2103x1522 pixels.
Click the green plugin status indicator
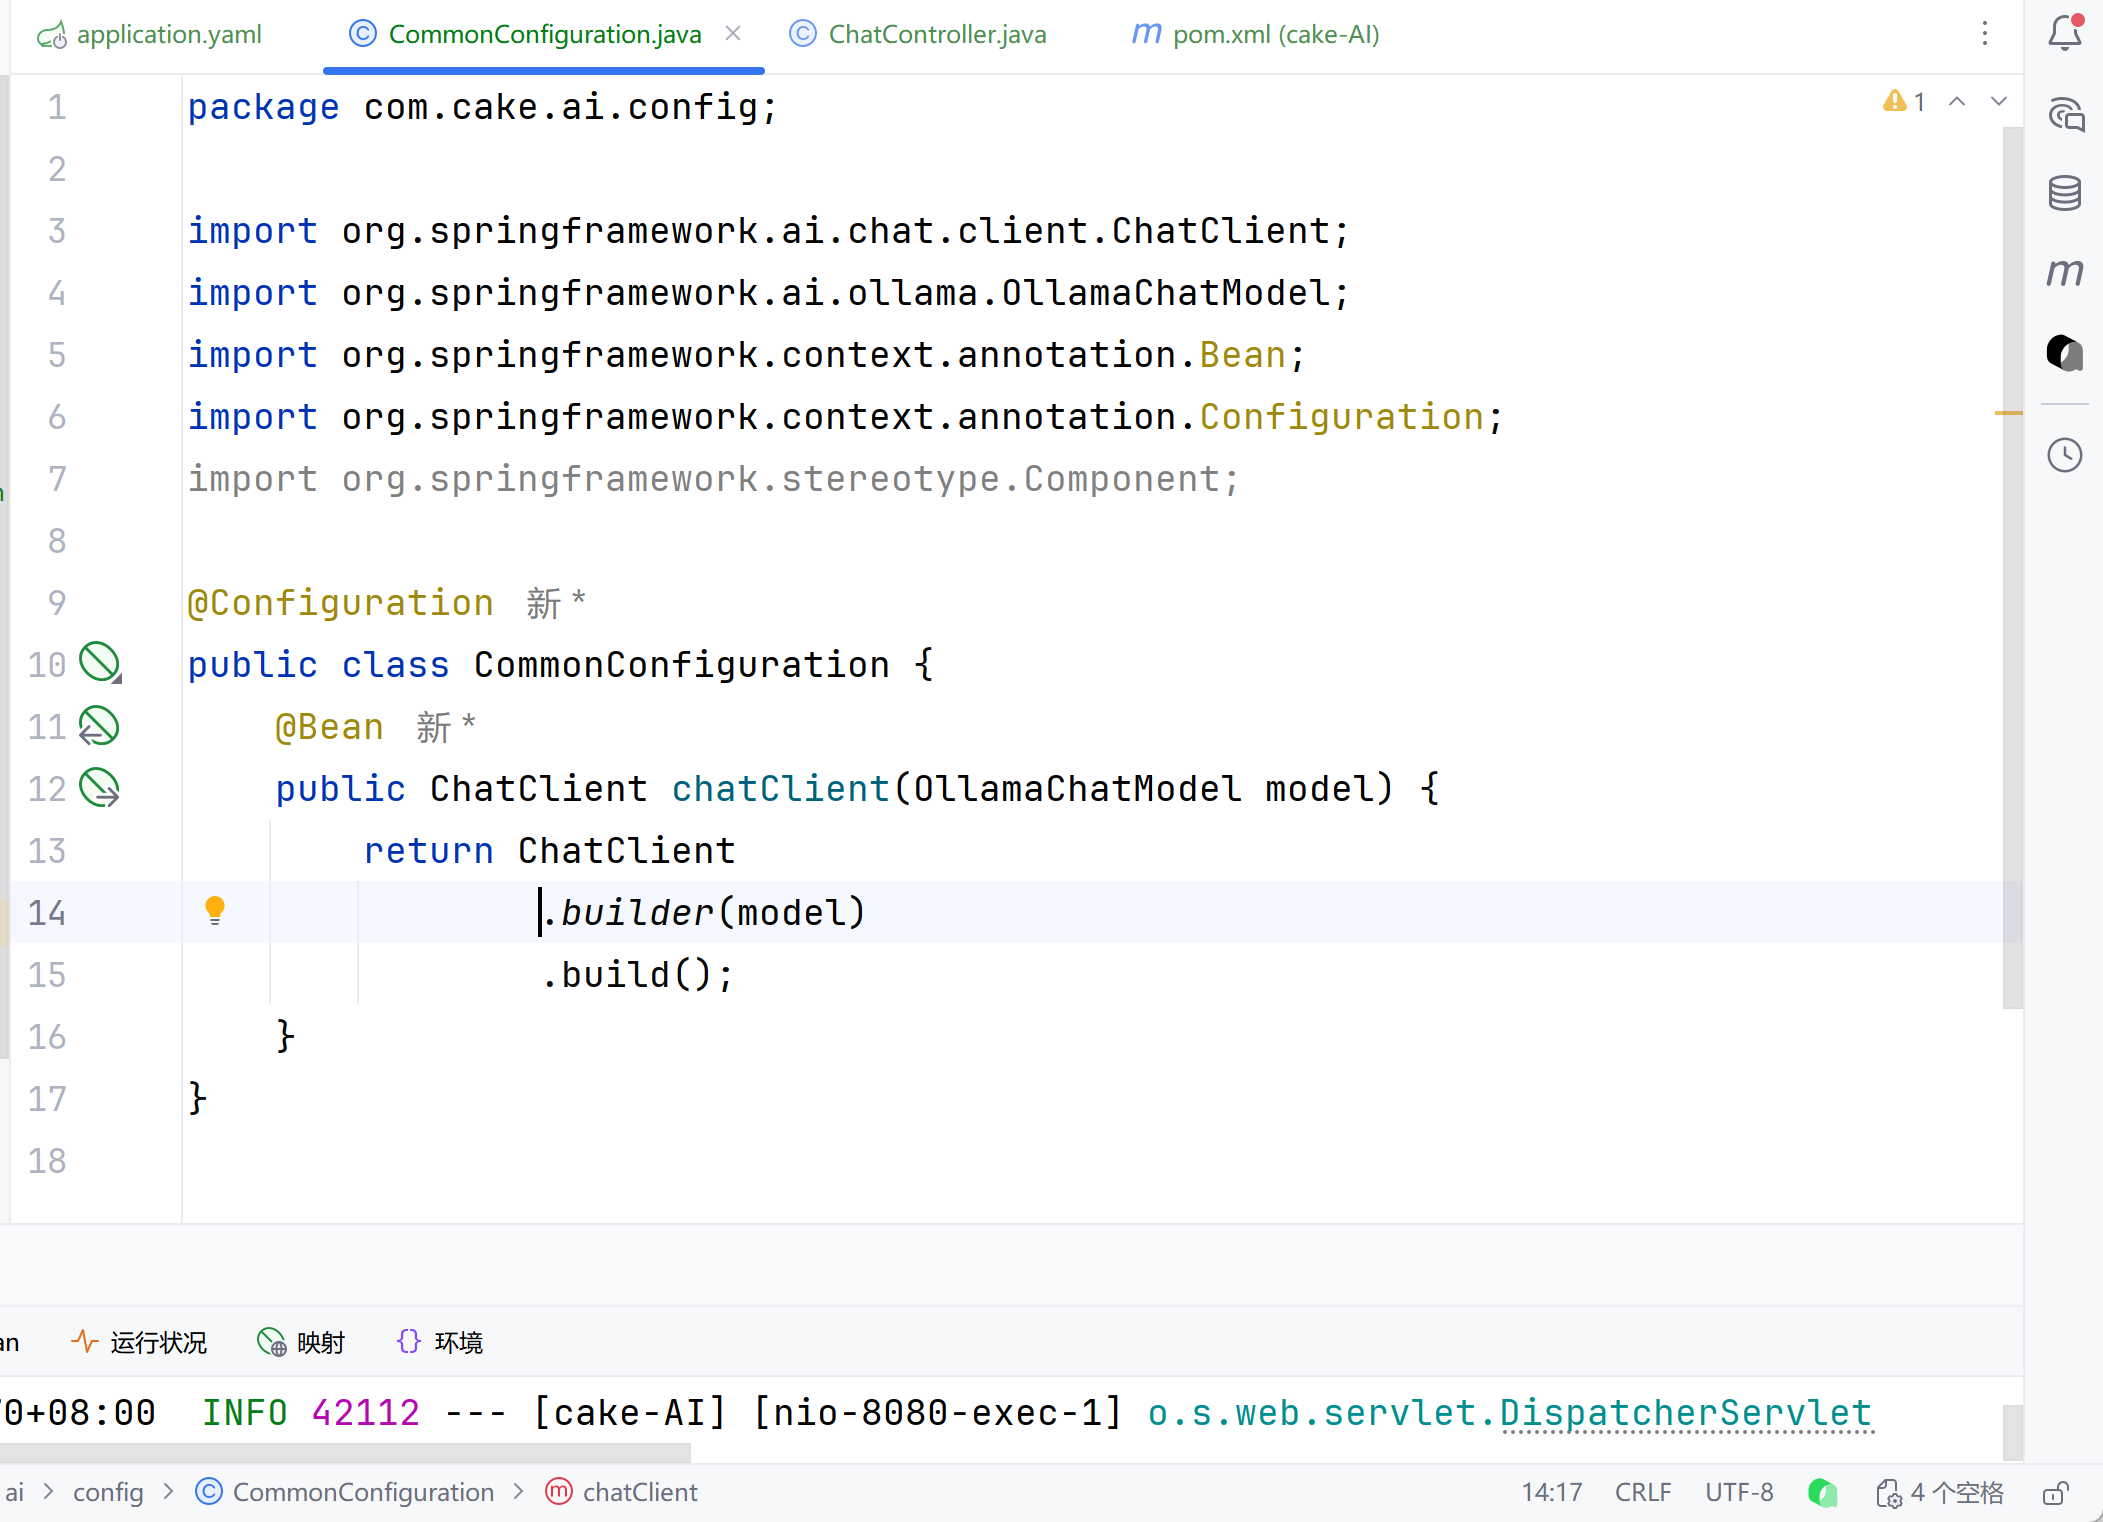(1822, 1493)
